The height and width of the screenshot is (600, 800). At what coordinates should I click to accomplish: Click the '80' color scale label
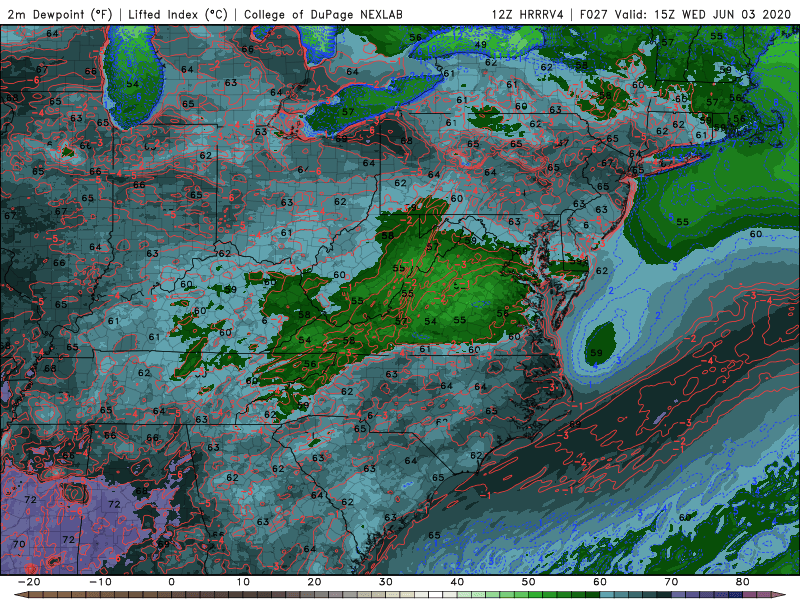coord(743,582)
